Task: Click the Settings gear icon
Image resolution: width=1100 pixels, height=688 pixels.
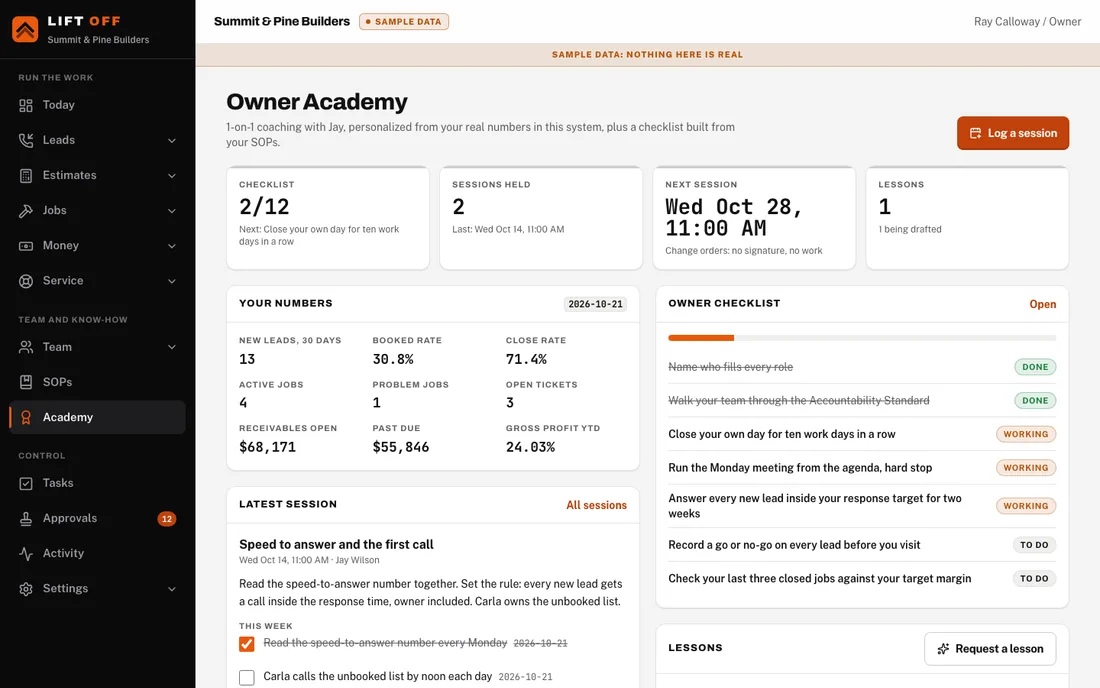Action: pos(26,588)
